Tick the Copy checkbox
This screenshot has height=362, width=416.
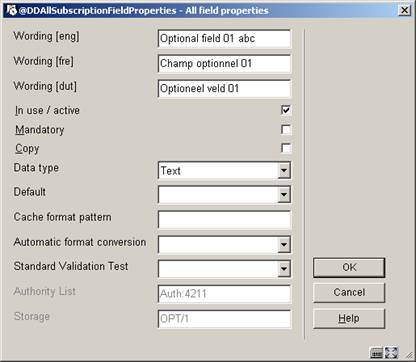286,148
